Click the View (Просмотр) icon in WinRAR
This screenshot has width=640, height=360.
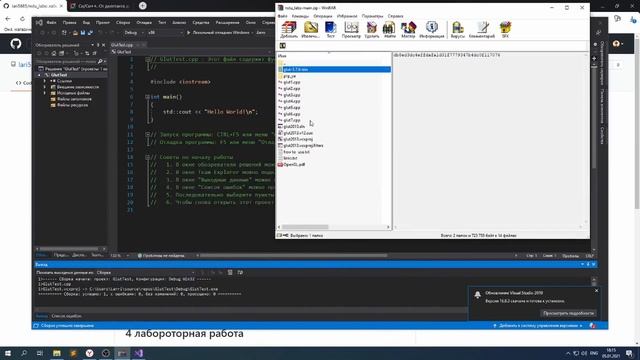351,28
